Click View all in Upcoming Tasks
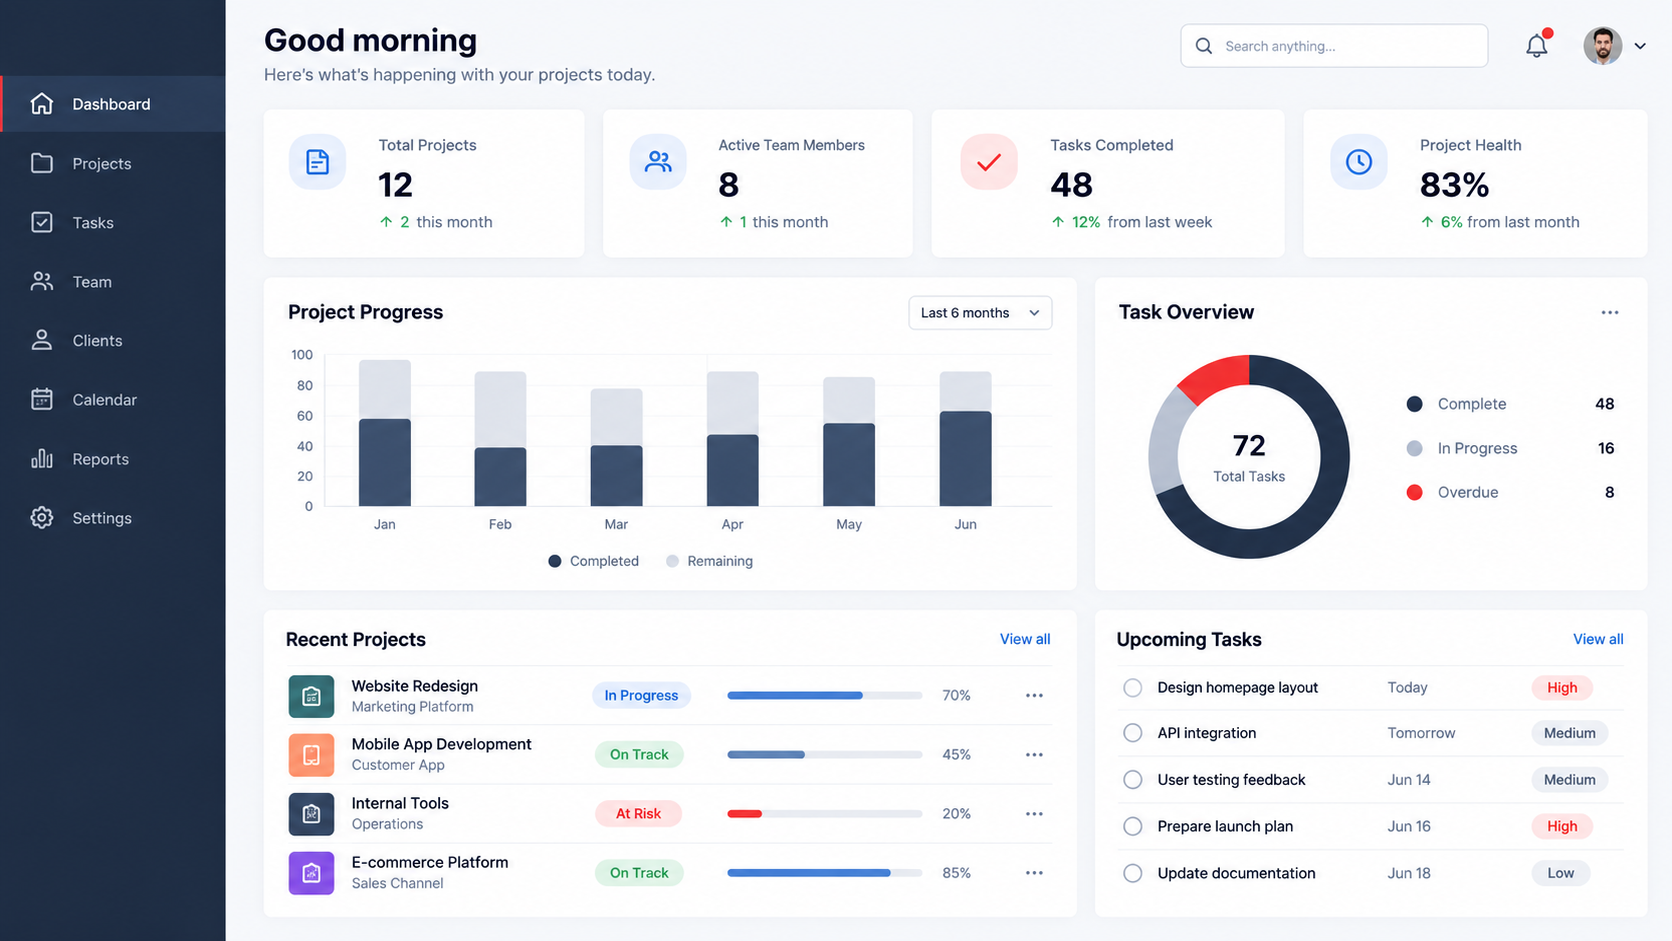 coord(1598,639)
